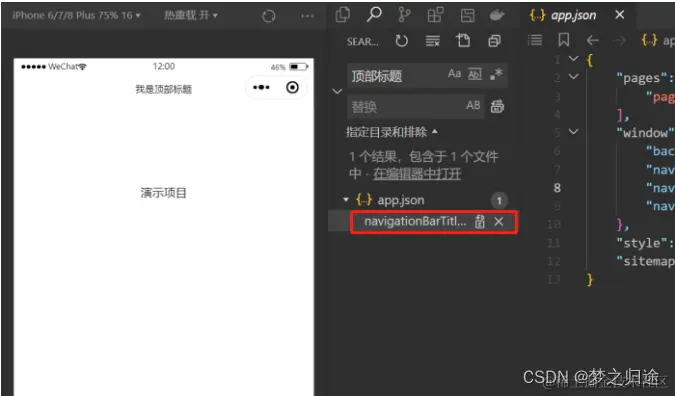Open 热重载 开 hot reload dropdown
Screen dimensions: 675x396
[x=191, y=15]
